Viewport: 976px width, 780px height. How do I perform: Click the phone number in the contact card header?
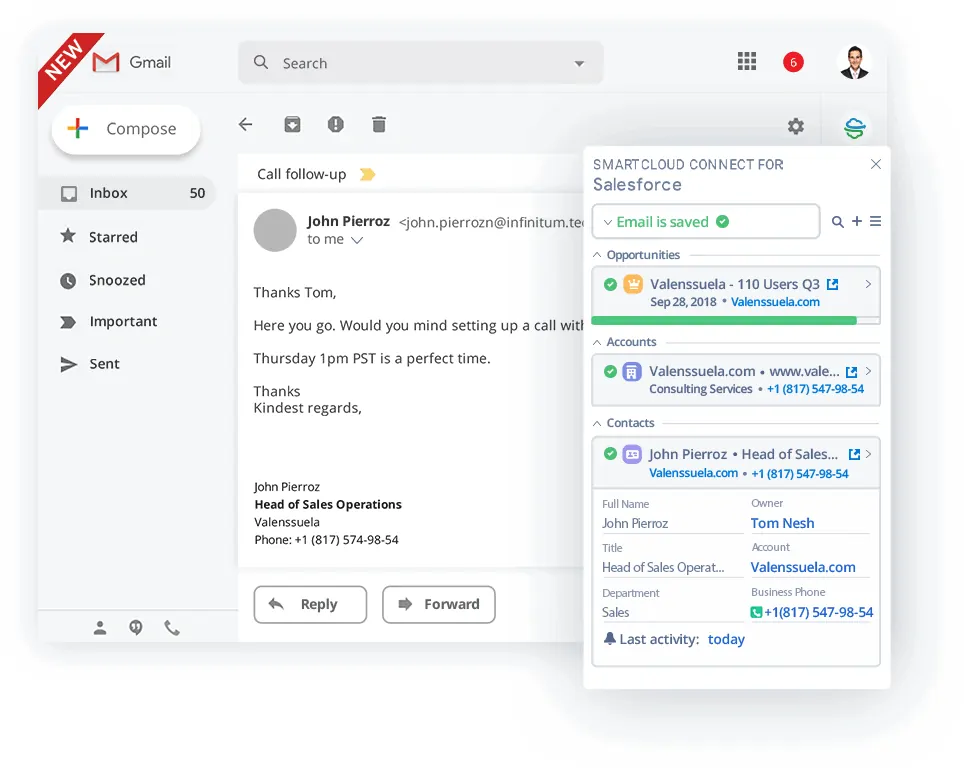tap(800, 474)
